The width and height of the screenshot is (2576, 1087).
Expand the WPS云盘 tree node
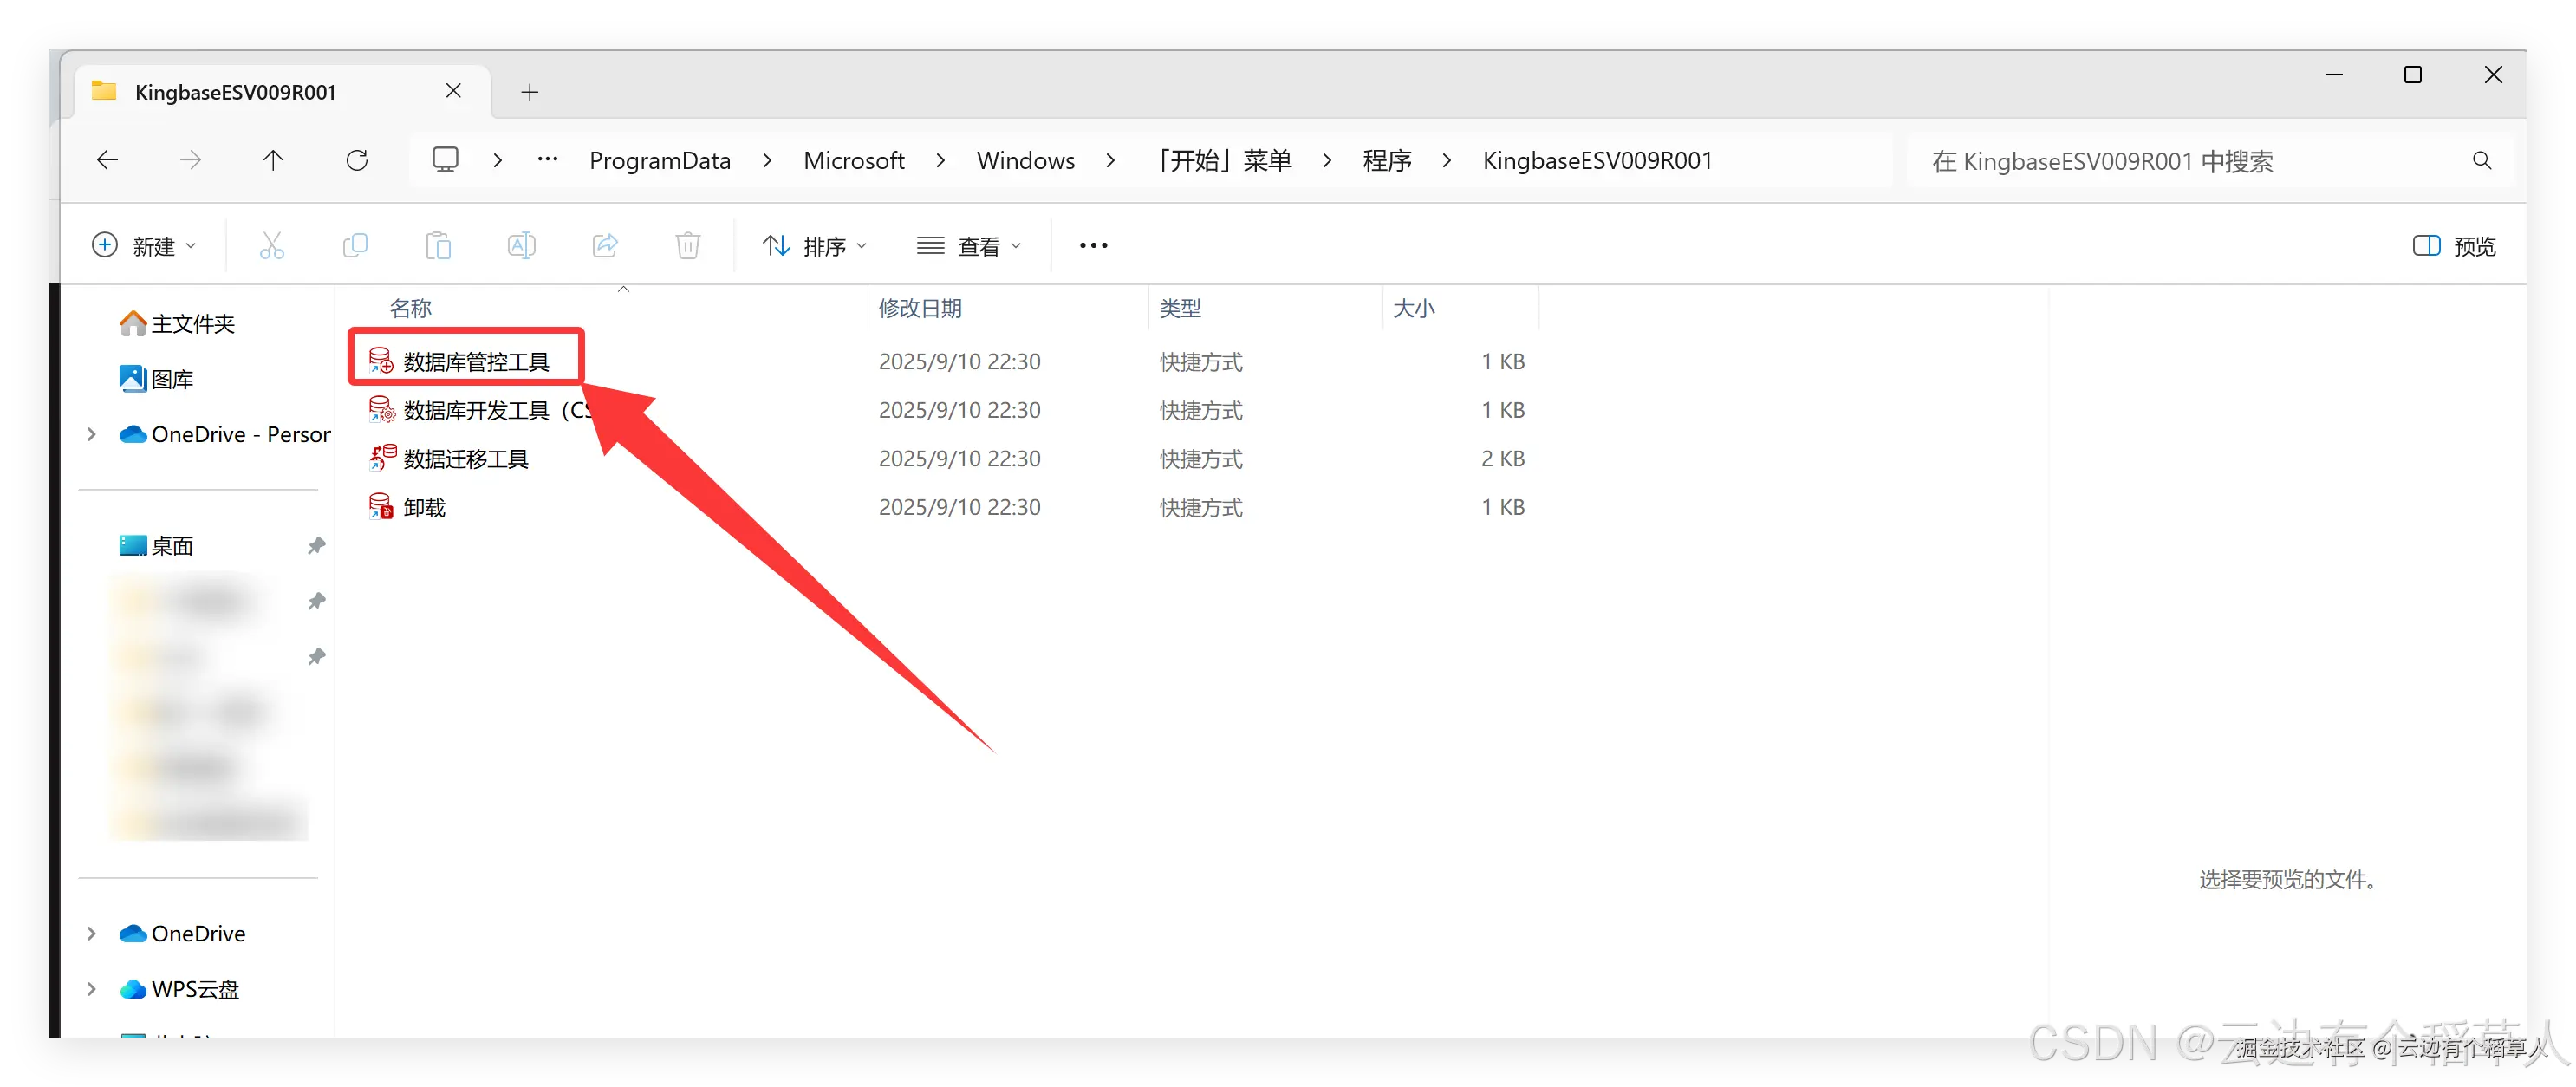click(x=92, y=989)
